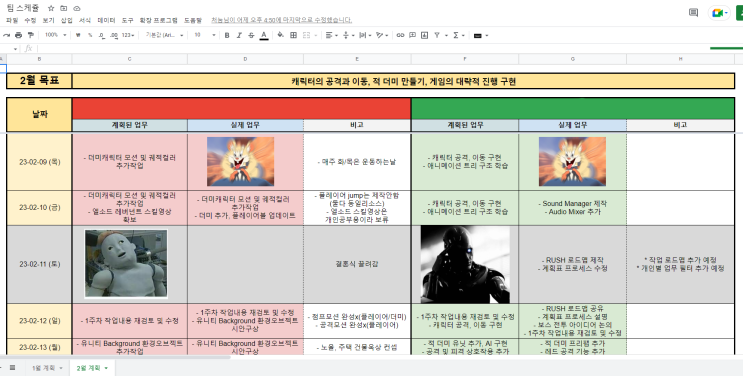Image resolution: width=743 pixels, height=376 pixels.
Task: Select the 결혼식 끌려감 cell
Action: 357,264
